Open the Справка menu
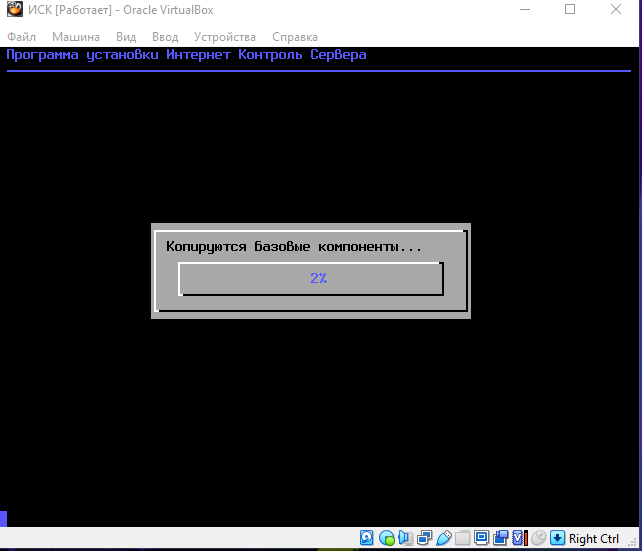 [x=295, y=37]
